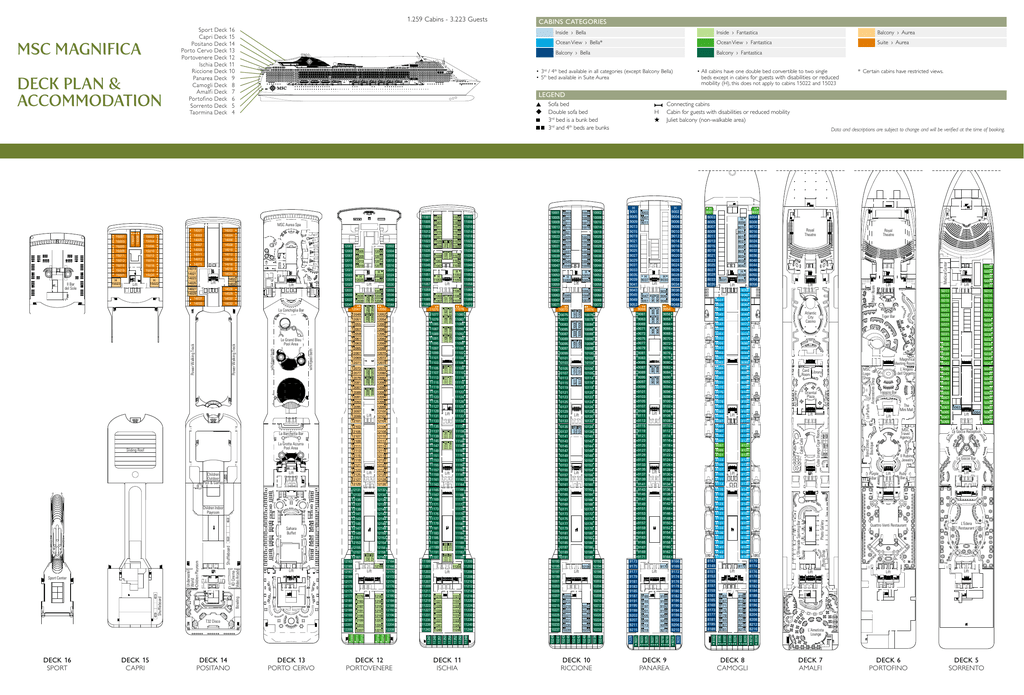1024x695 pixels.
Task: Click '5th bed available in Suite Aurea' note
Action: tap(573, 78)
